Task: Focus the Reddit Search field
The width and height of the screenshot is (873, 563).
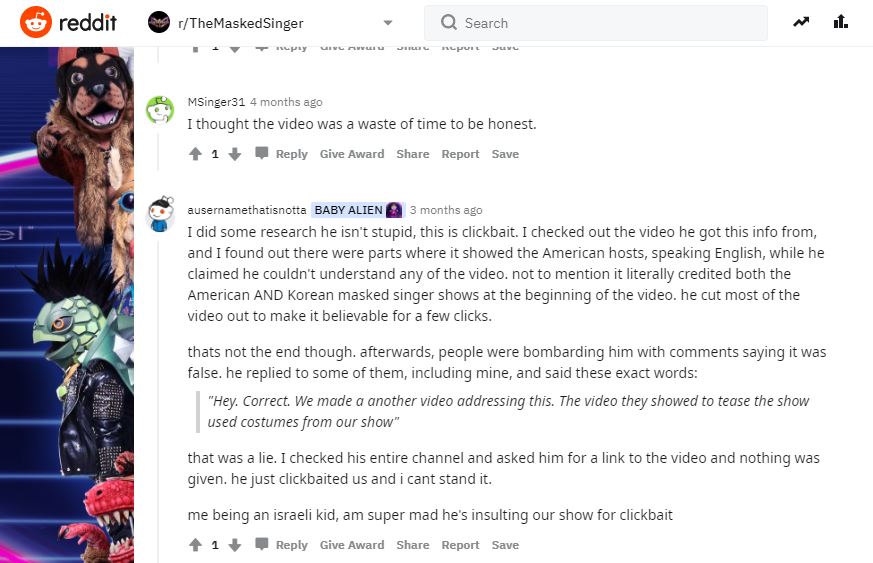Action: pyautogui.click(x=596, y=23)
